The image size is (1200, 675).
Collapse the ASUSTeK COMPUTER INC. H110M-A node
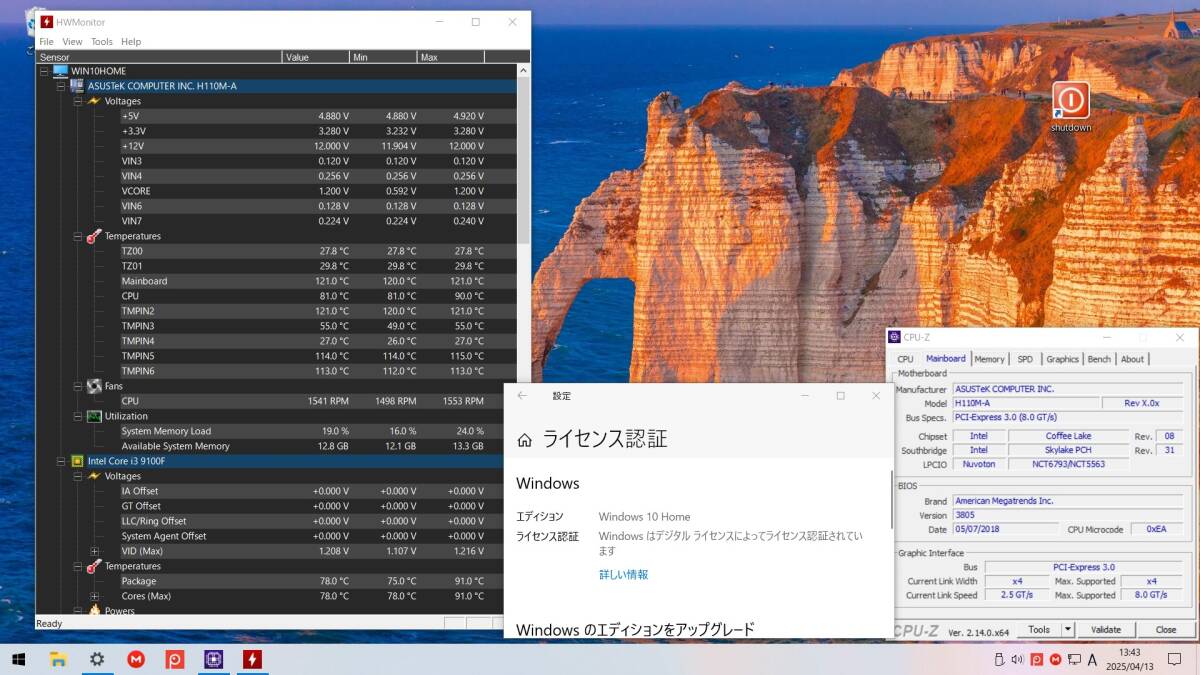point(61,86)
